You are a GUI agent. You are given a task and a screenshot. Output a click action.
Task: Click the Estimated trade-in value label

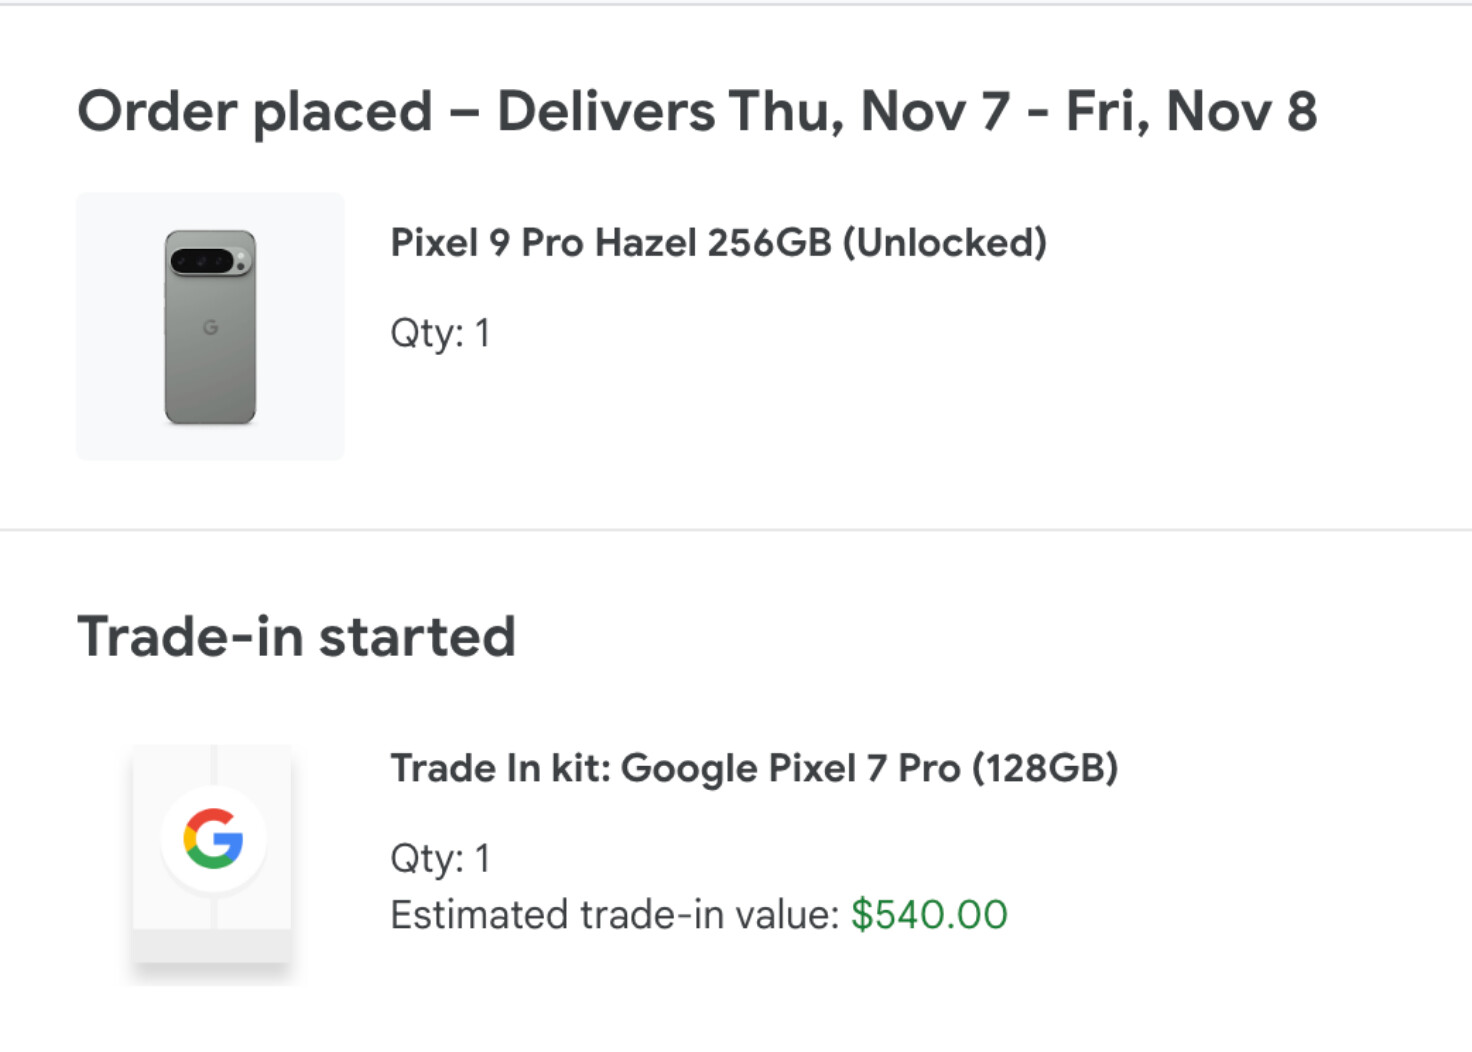[x=614, y=914]
